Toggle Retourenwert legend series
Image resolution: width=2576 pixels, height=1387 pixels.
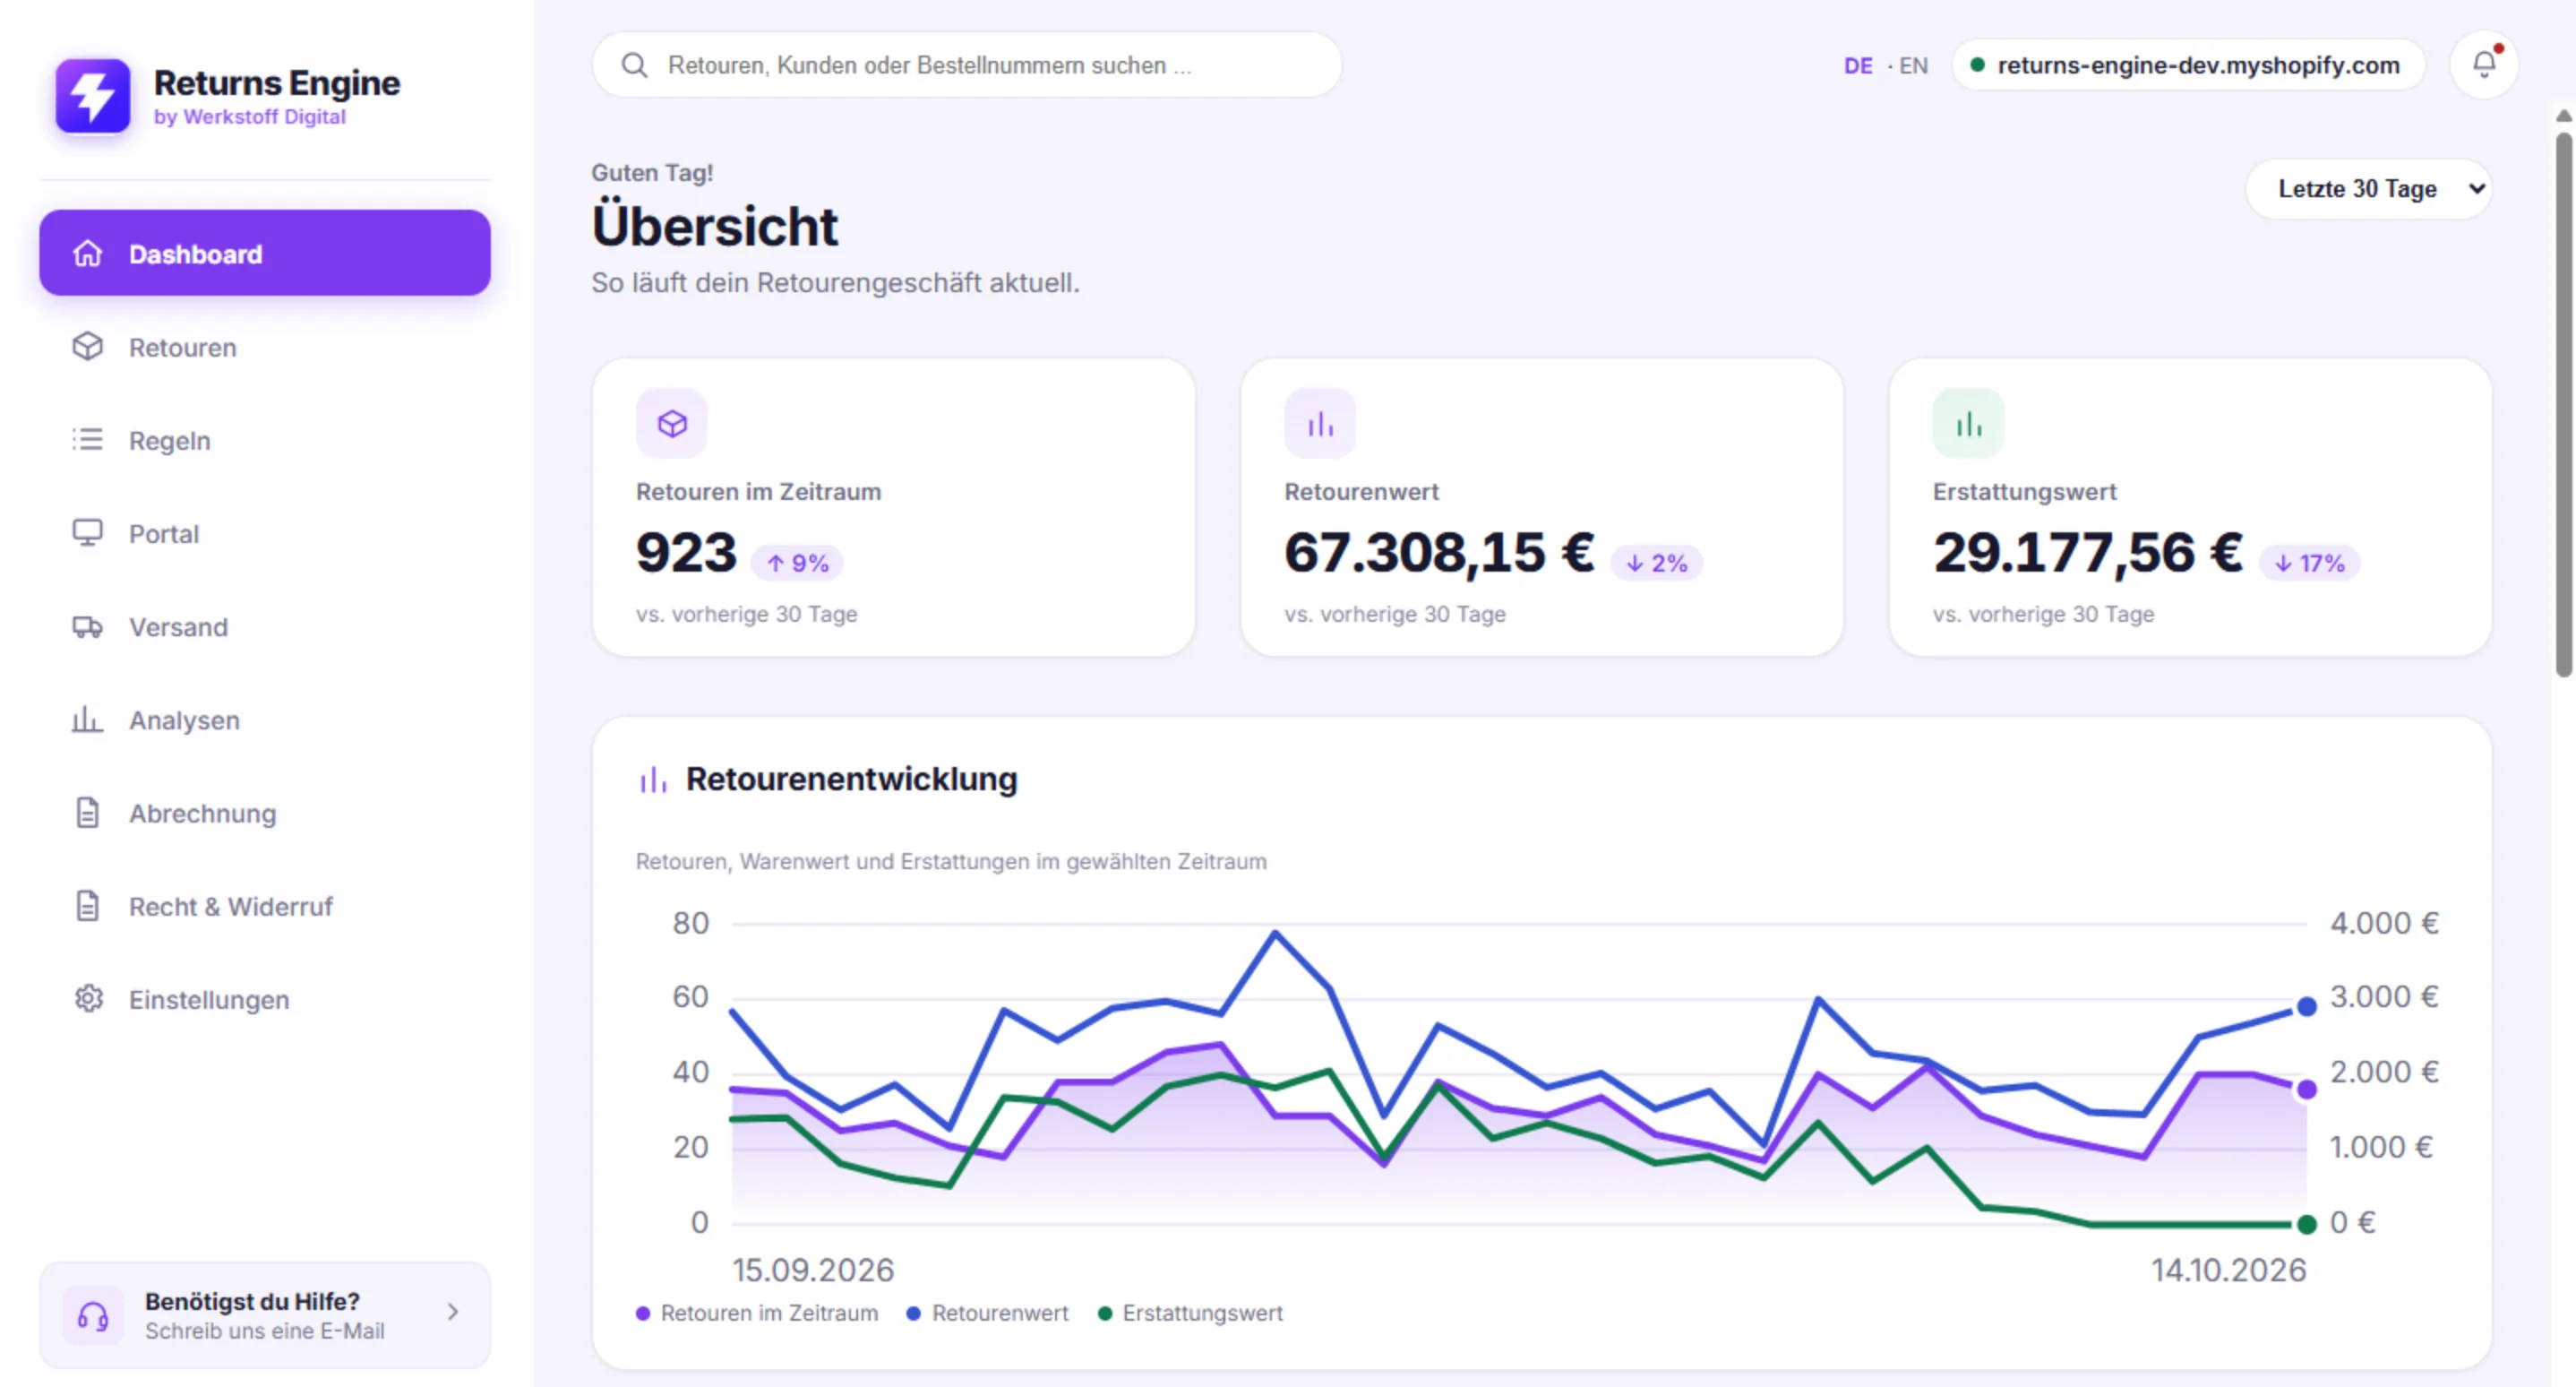pyautogui.click(x=987, y=1313)
